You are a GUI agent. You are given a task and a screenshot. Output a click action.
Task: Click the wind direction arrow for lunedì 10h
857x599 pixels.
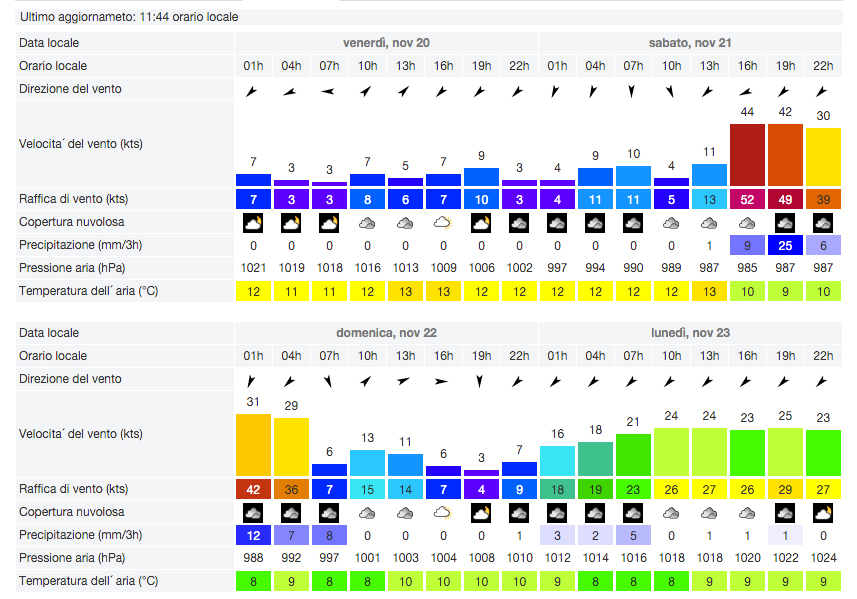coord(671,381)
